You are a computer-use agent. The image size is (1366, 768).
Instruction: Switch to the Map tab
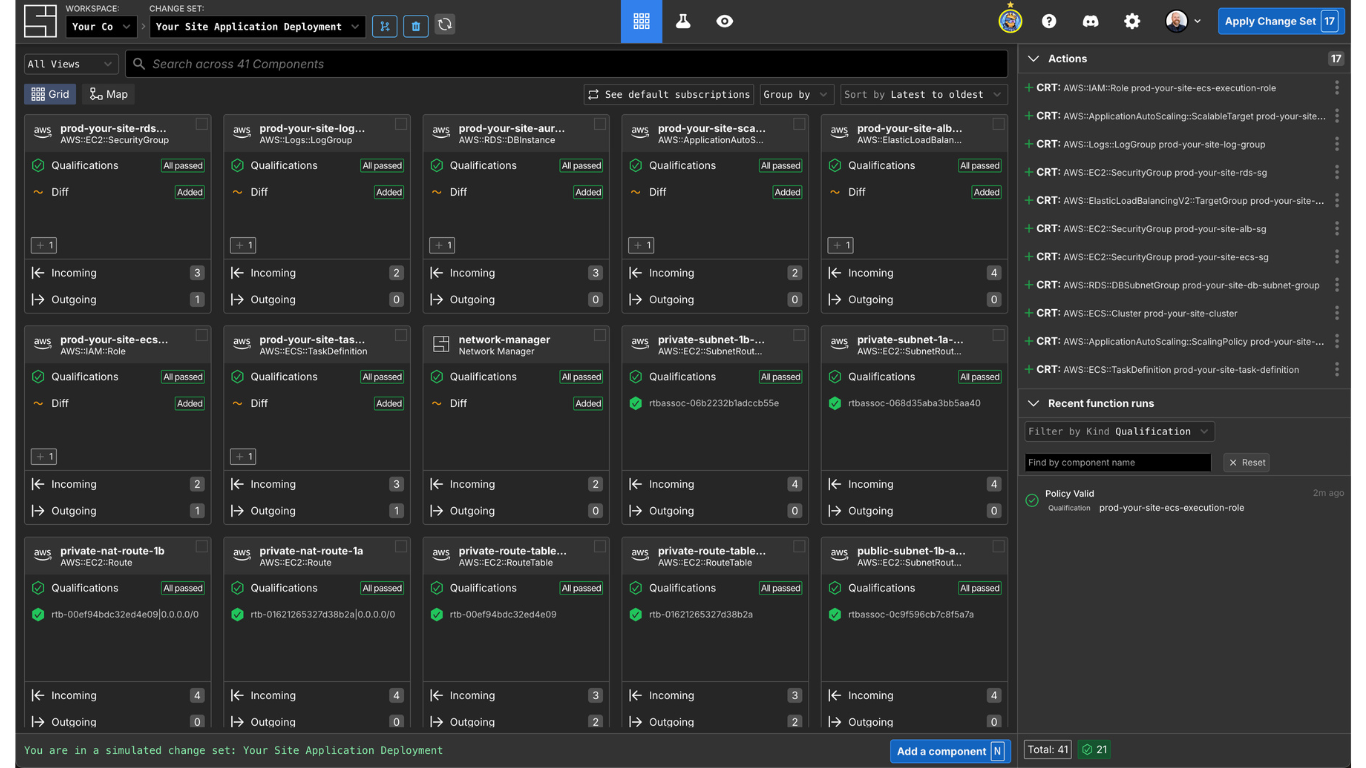coord(108,94)
